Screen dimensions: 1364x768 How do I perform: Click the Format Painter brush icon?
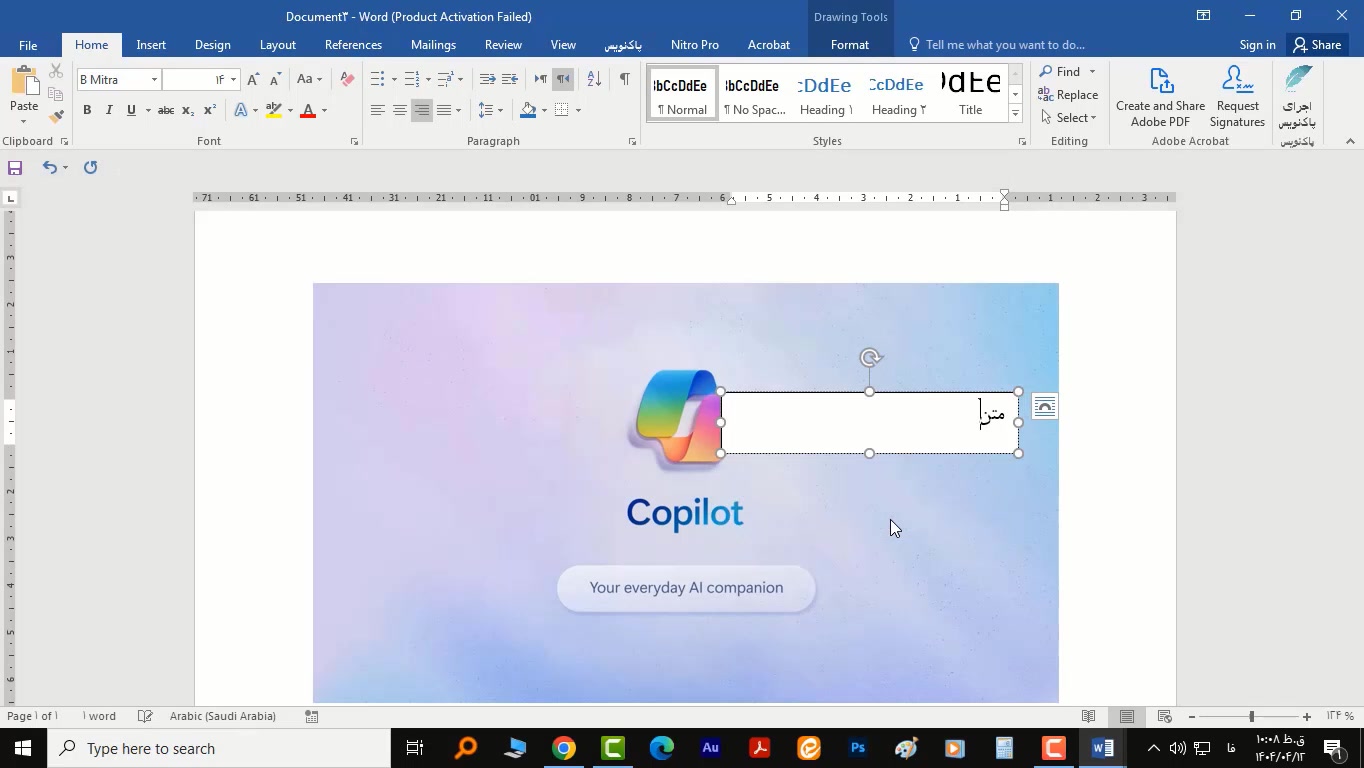tap(56, 117)
